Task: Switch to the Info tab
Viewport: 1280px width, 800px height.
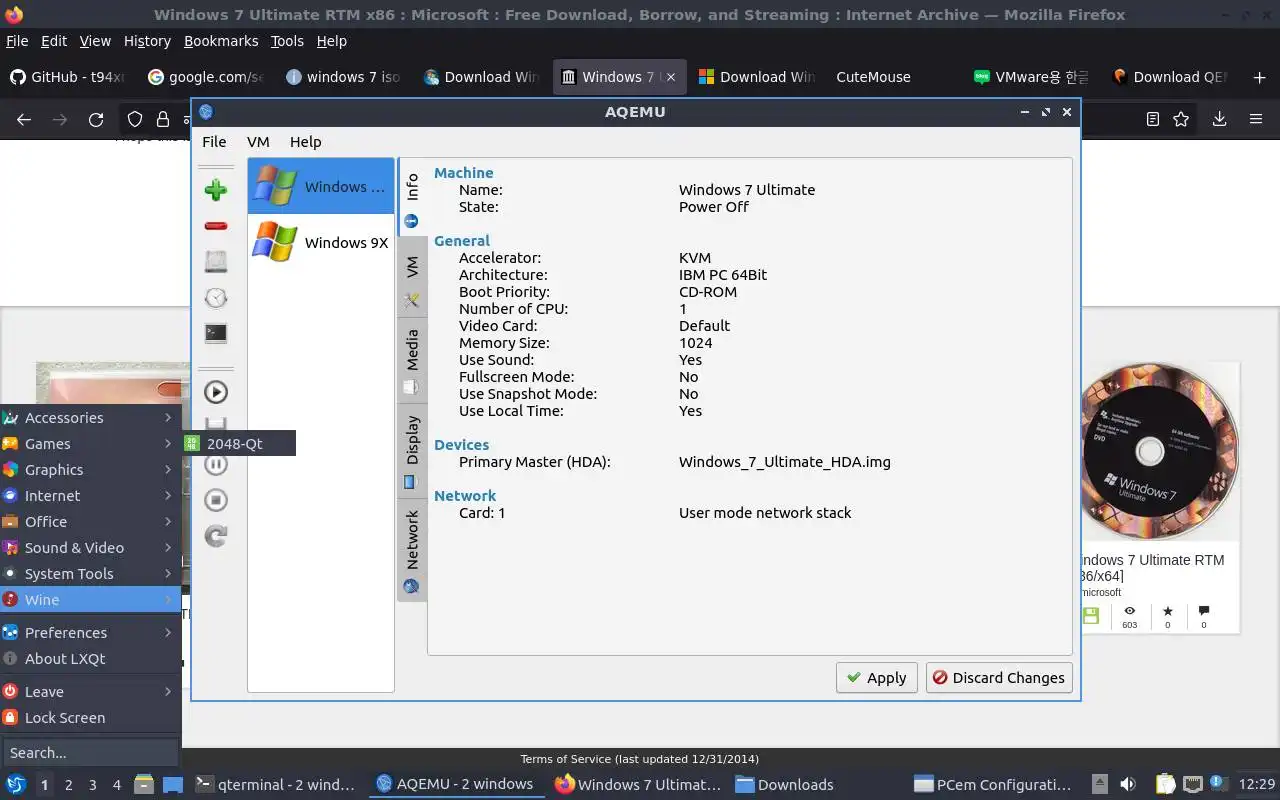Action: click(412, 197)
